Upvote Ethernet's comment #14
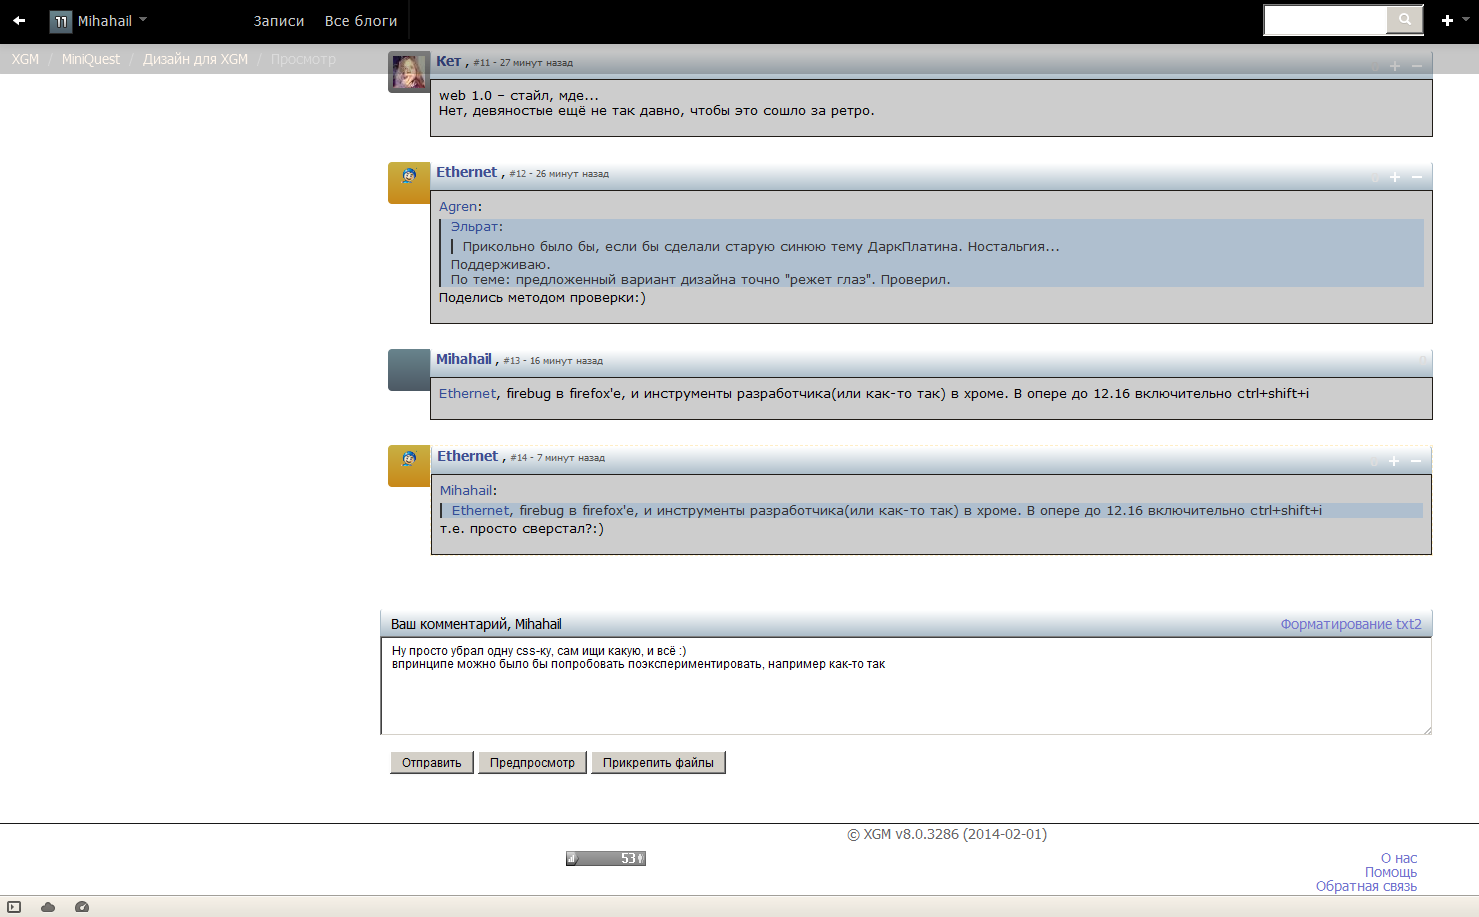 (1394, 461)
